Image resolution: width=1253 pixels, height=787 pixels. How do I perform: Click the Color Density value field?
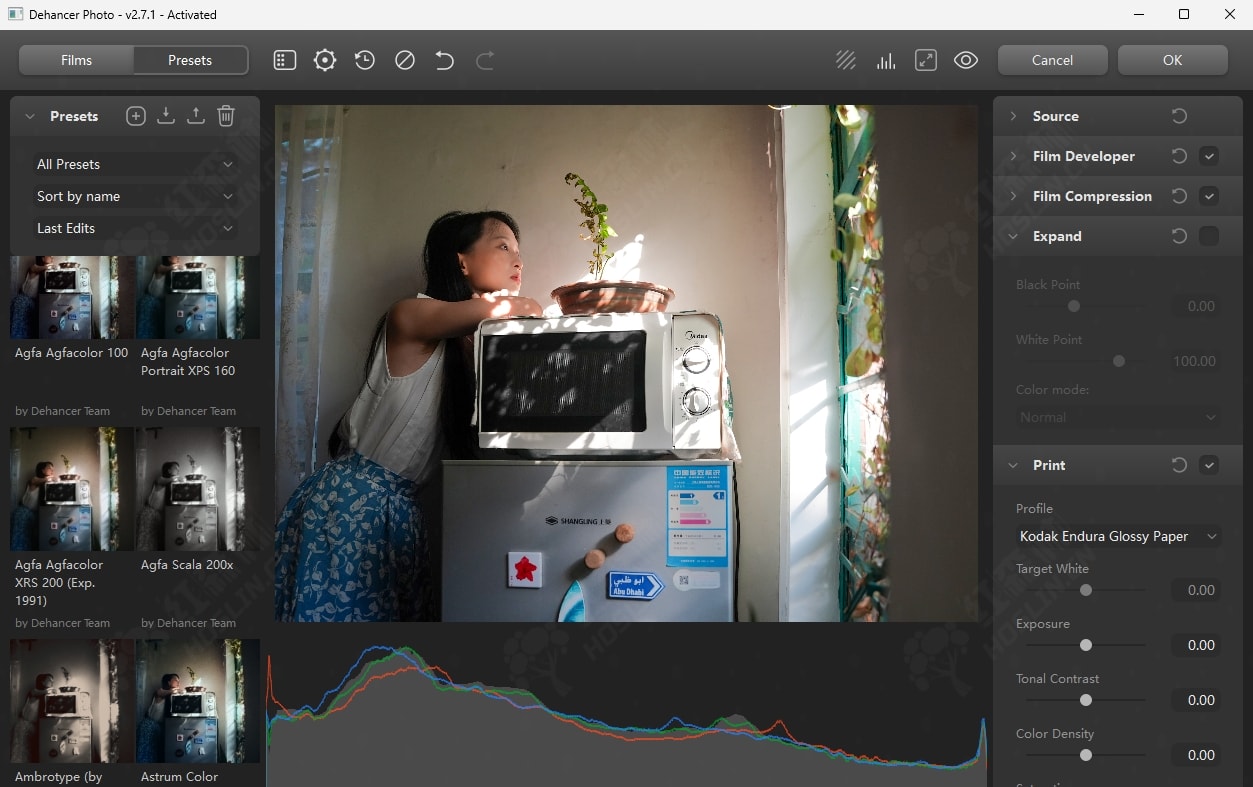point(1196,755)
